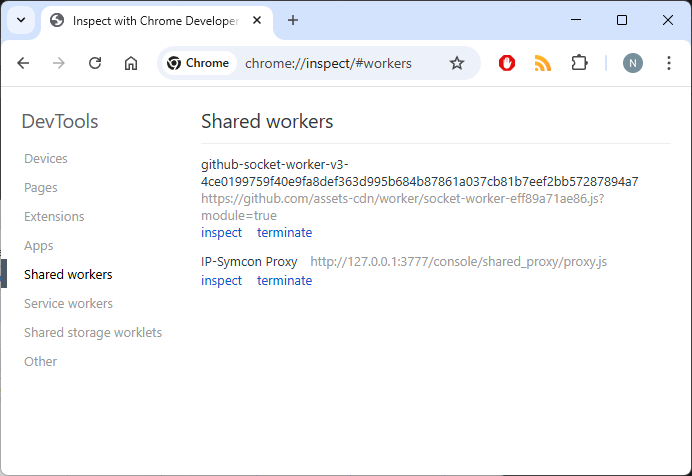
Task: Expand the tab search dropdown arrow
Action: coord(21,20)
